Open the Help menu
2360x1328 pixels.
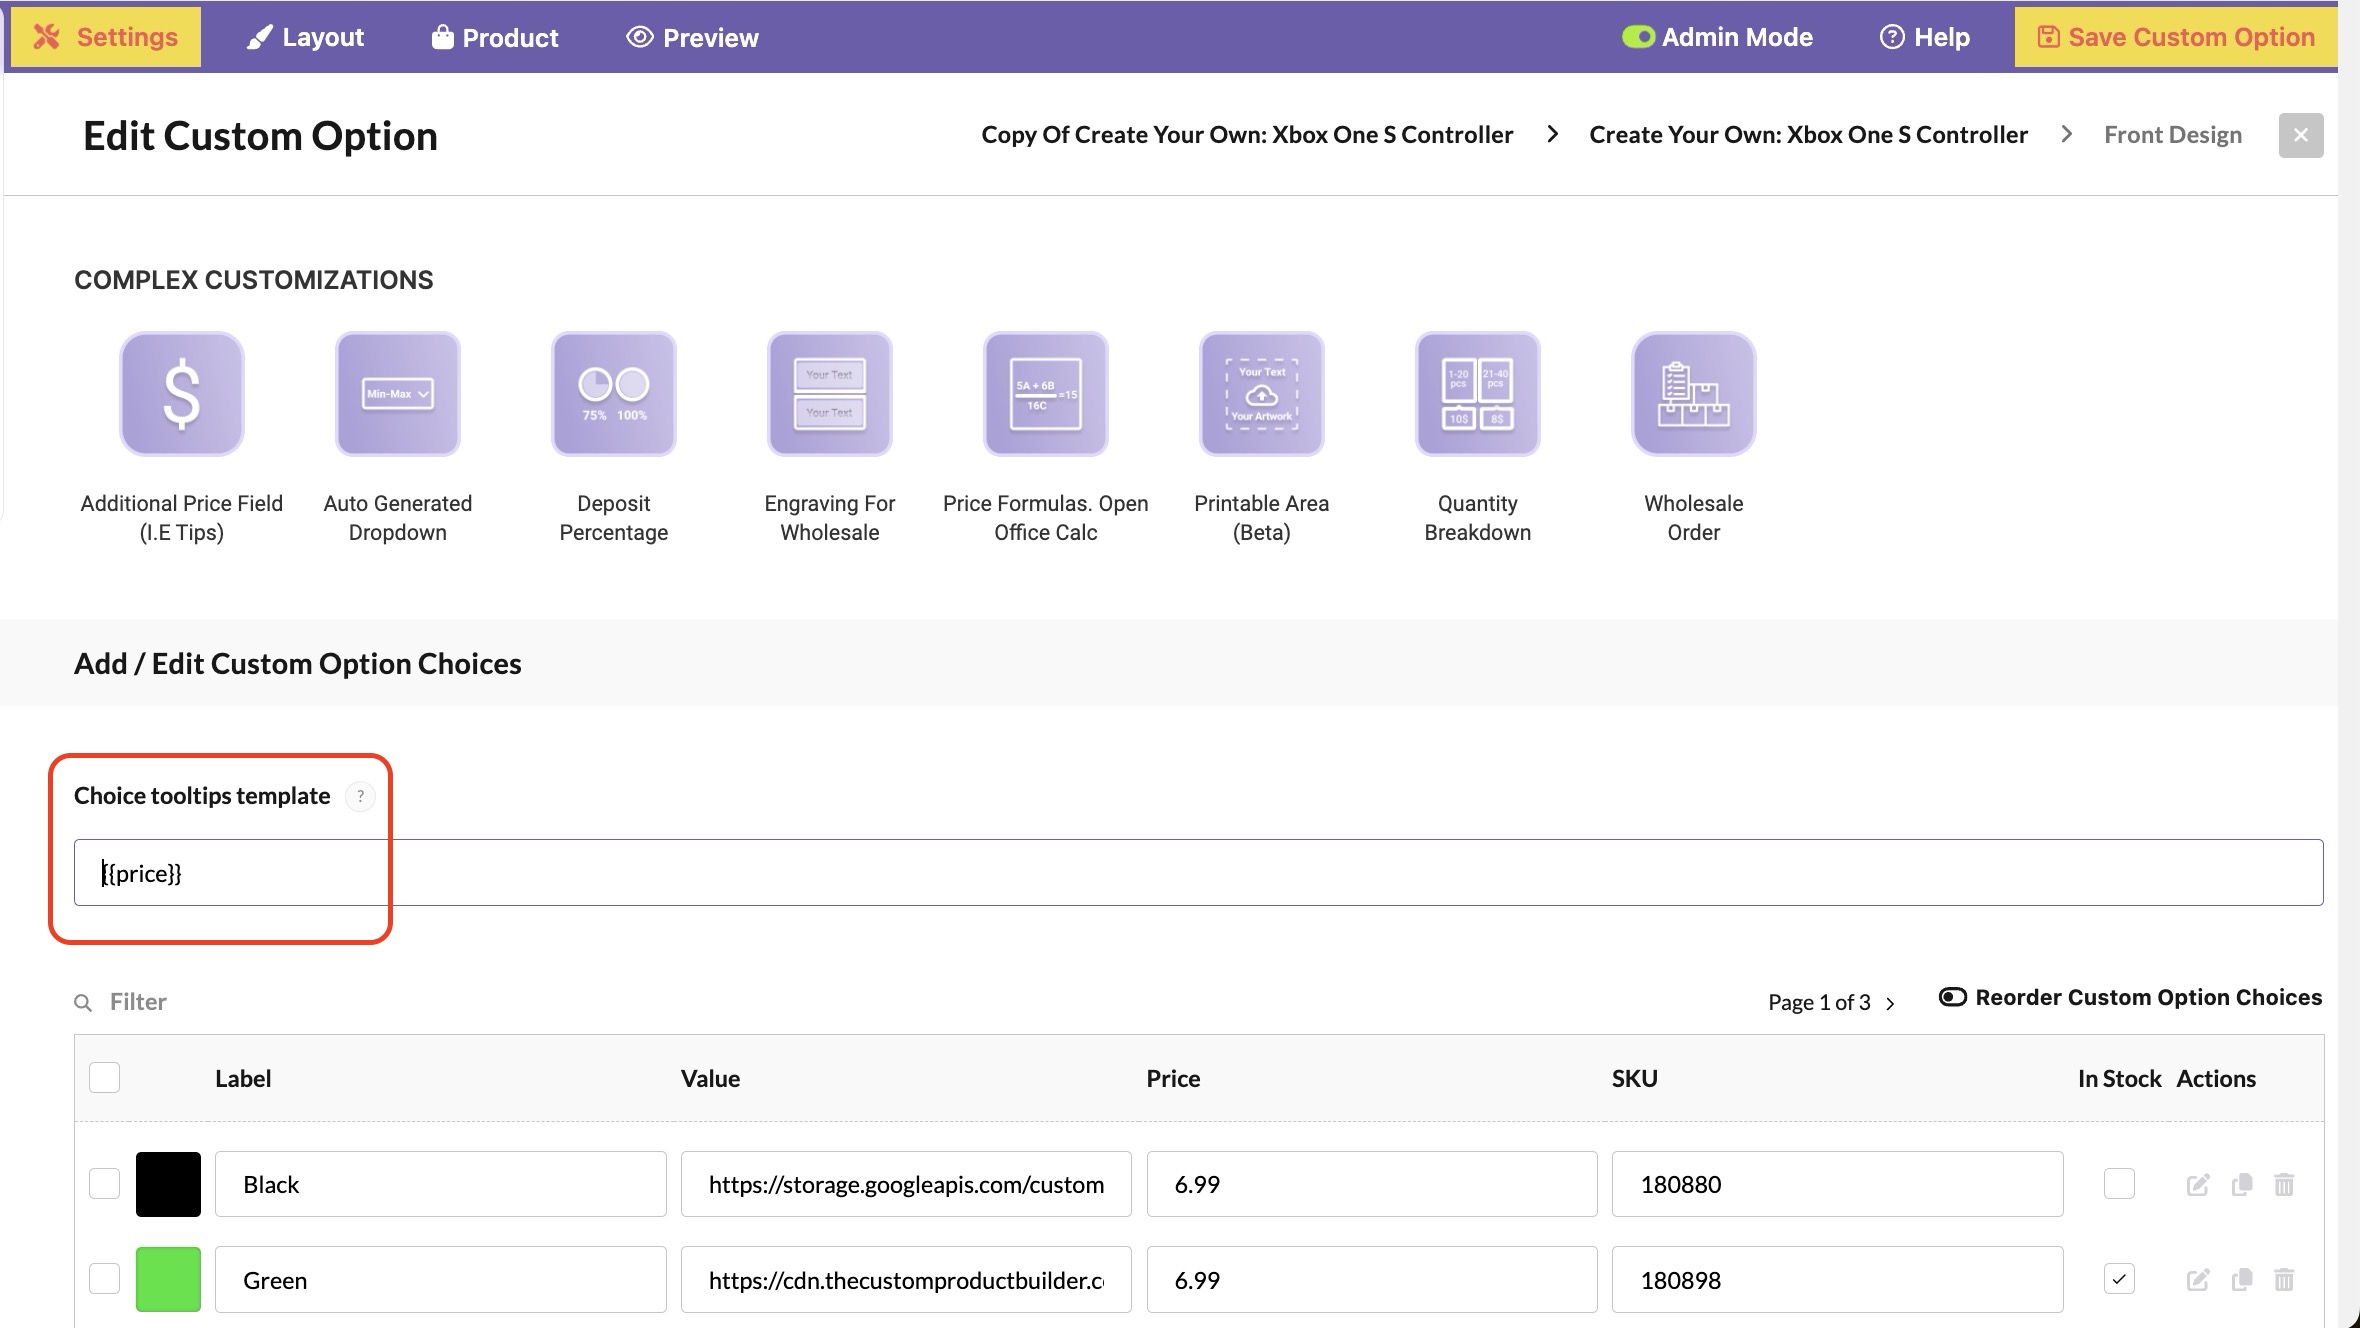[1925, 37]
